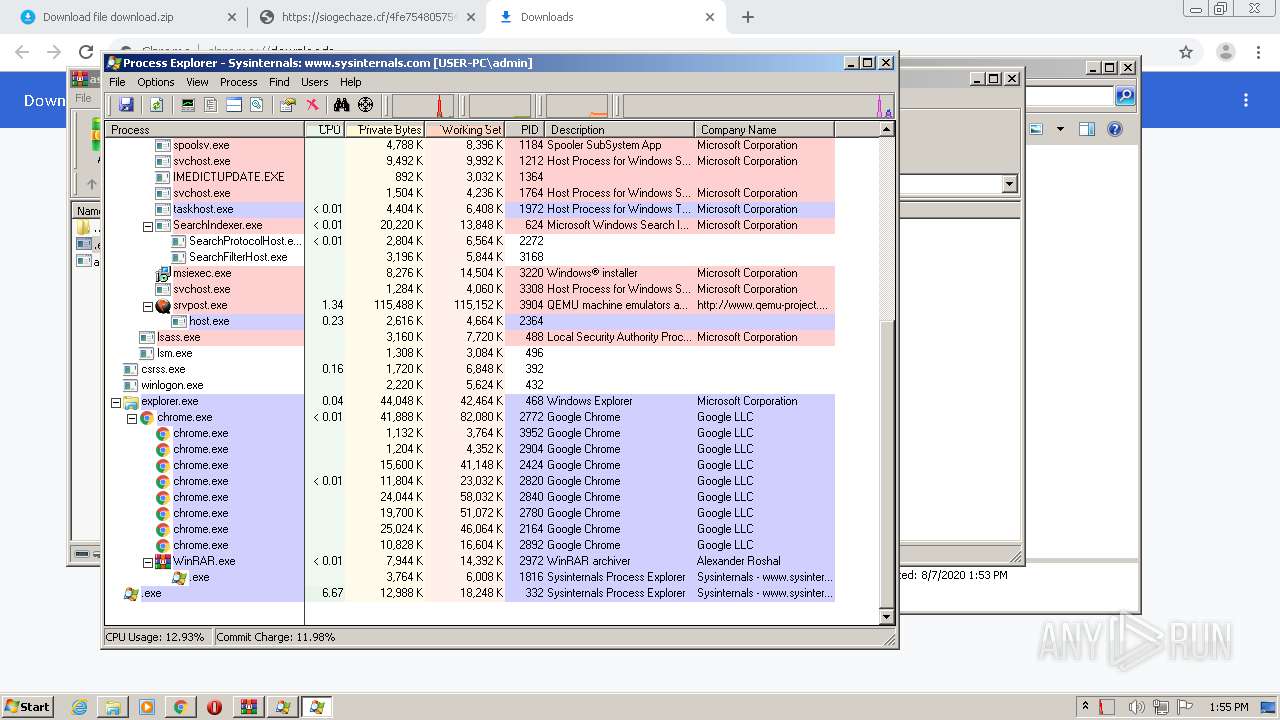
Task: Click the scrollbar up arrow in process list
Action: pos(886,129)
